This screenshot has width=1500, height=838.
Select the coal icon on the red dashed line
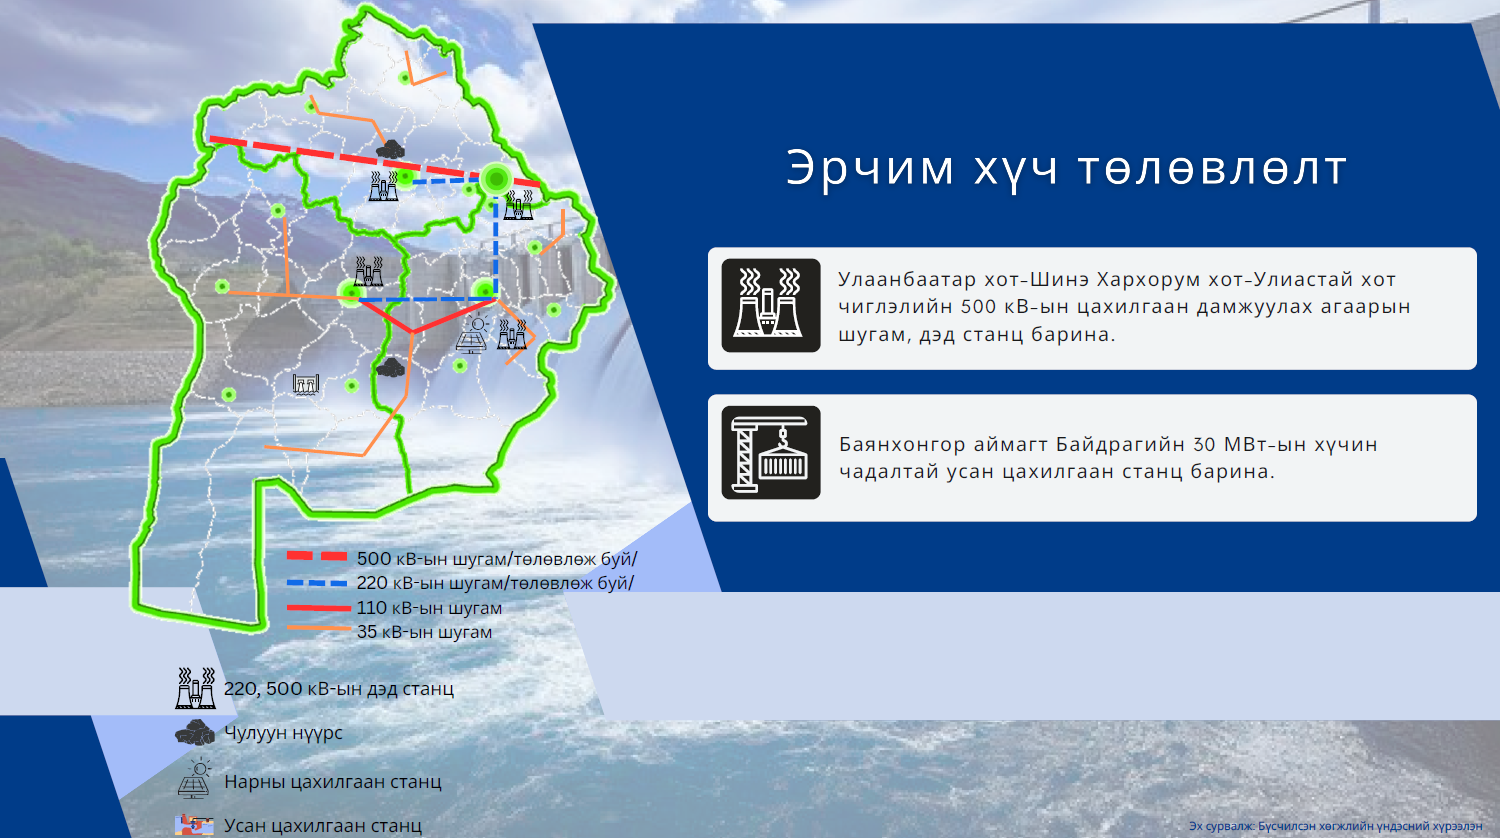pos(390,149)
